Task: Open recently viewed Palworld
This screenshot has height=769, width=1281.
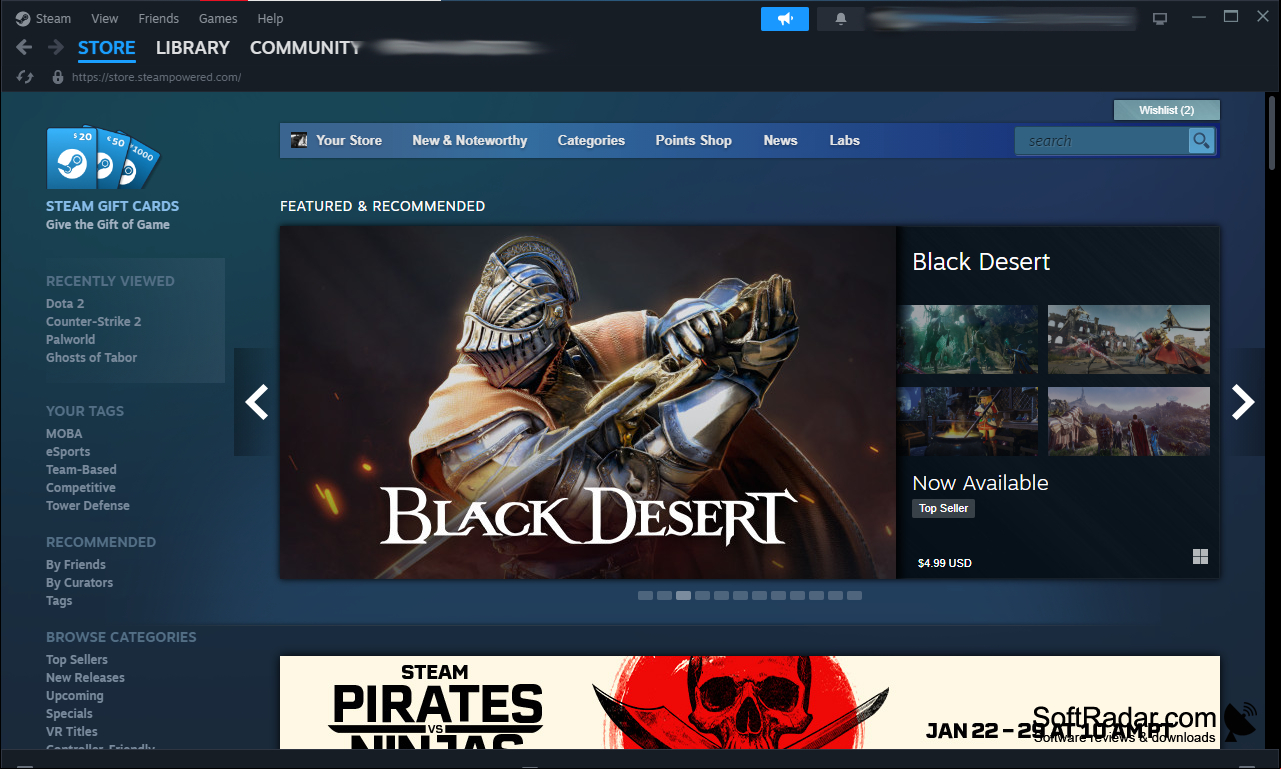Action: pos(70,340)
